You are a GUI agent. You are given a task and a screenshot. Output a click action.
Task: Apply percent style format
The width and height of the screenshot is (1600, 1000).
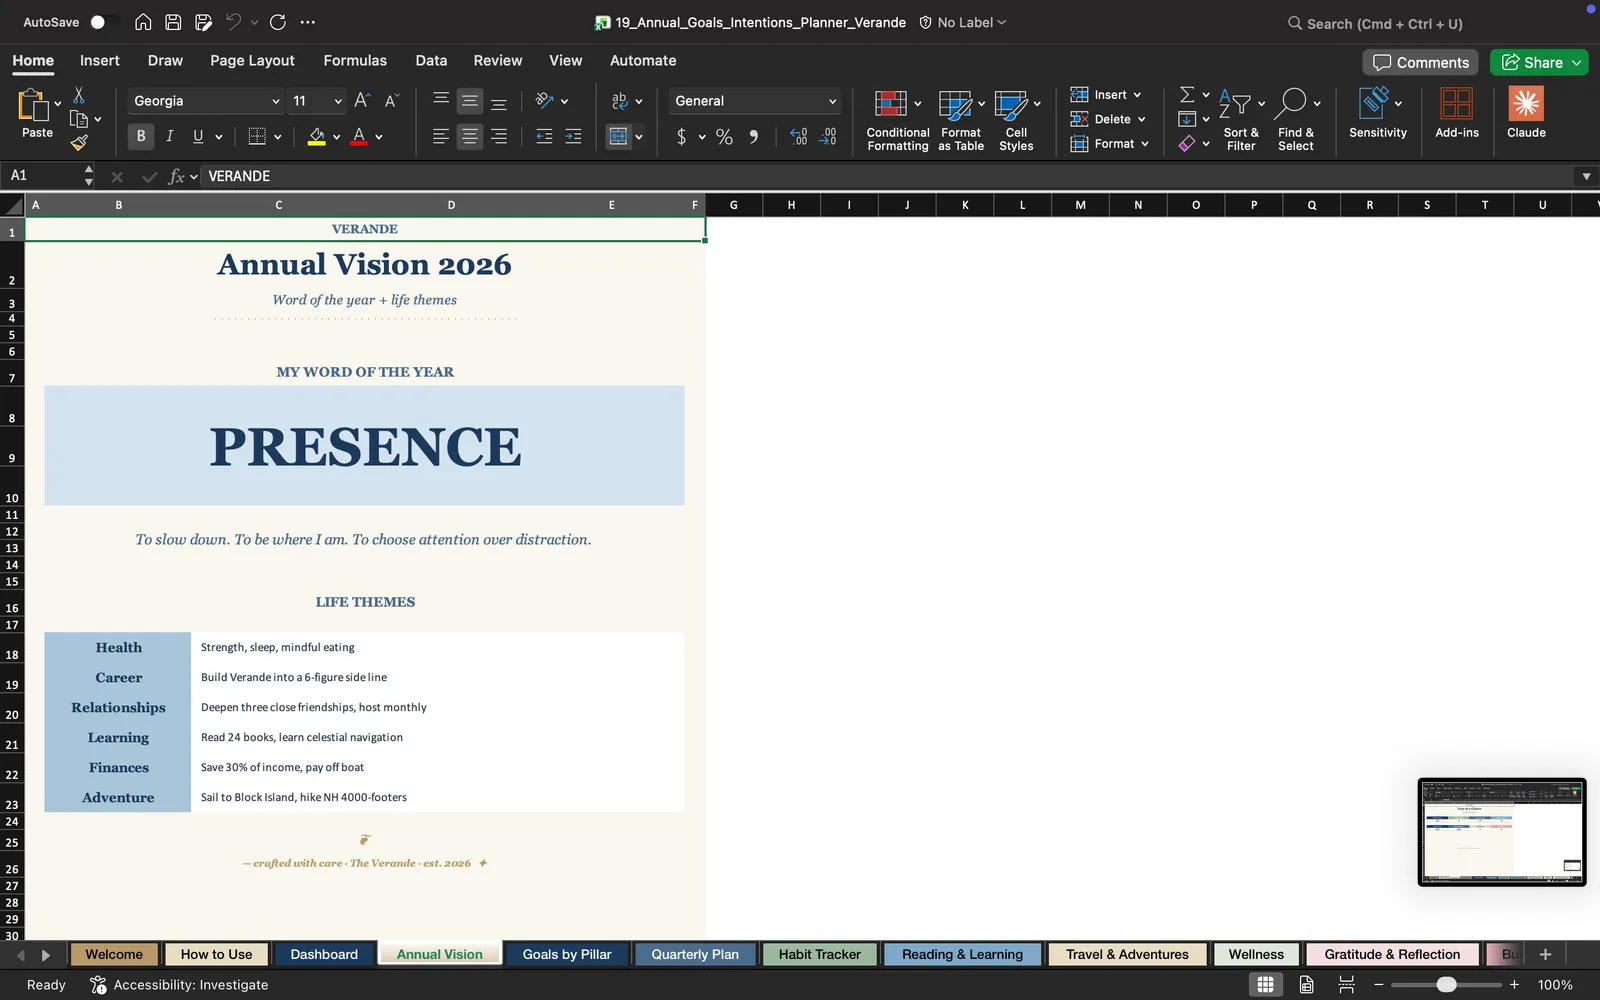tap(724, 137)
